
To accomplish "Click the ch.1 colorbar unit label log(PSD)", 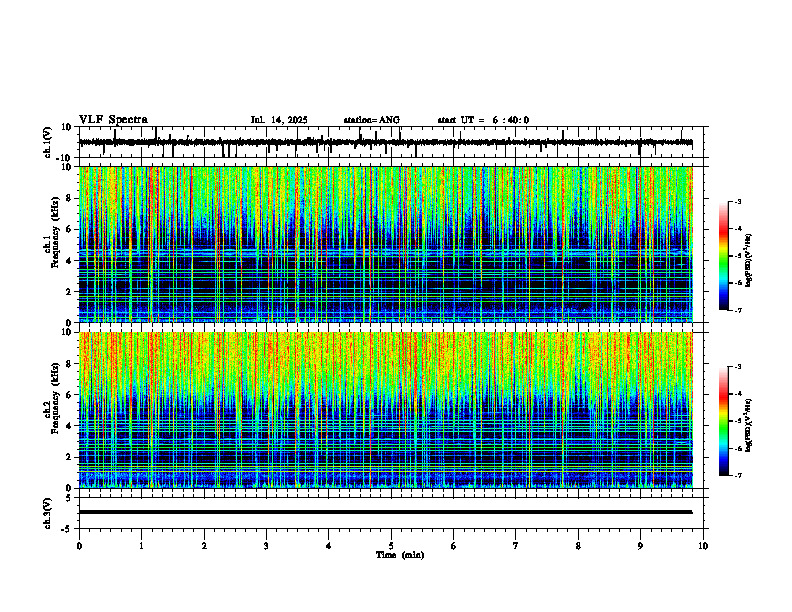I will tap(749, 261).
